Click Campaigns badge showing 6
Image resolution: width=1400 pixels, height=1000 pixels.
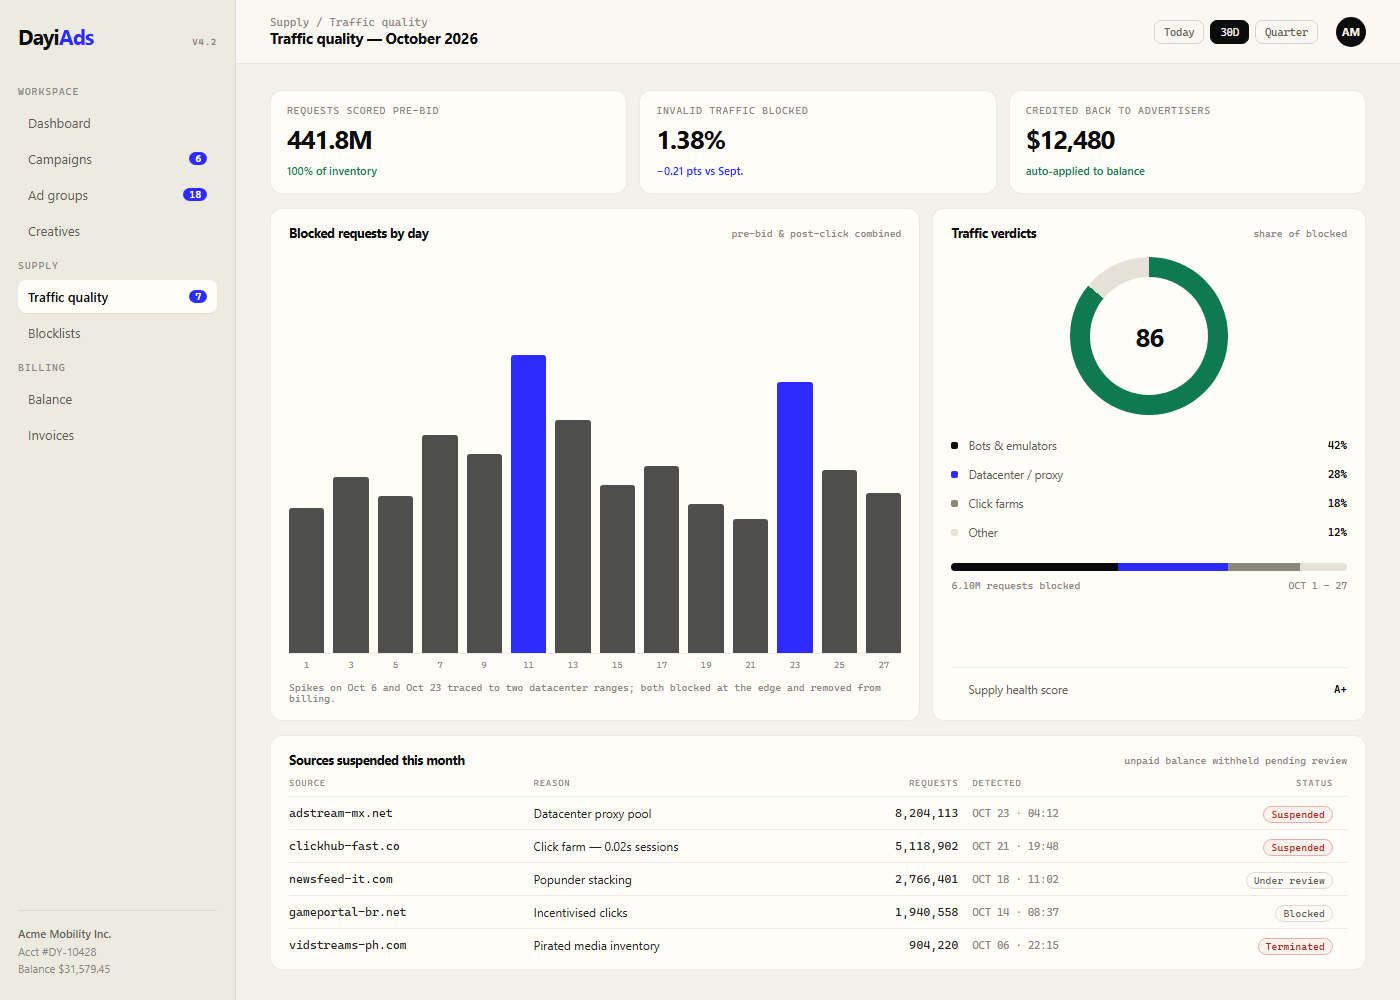[198, 159]
